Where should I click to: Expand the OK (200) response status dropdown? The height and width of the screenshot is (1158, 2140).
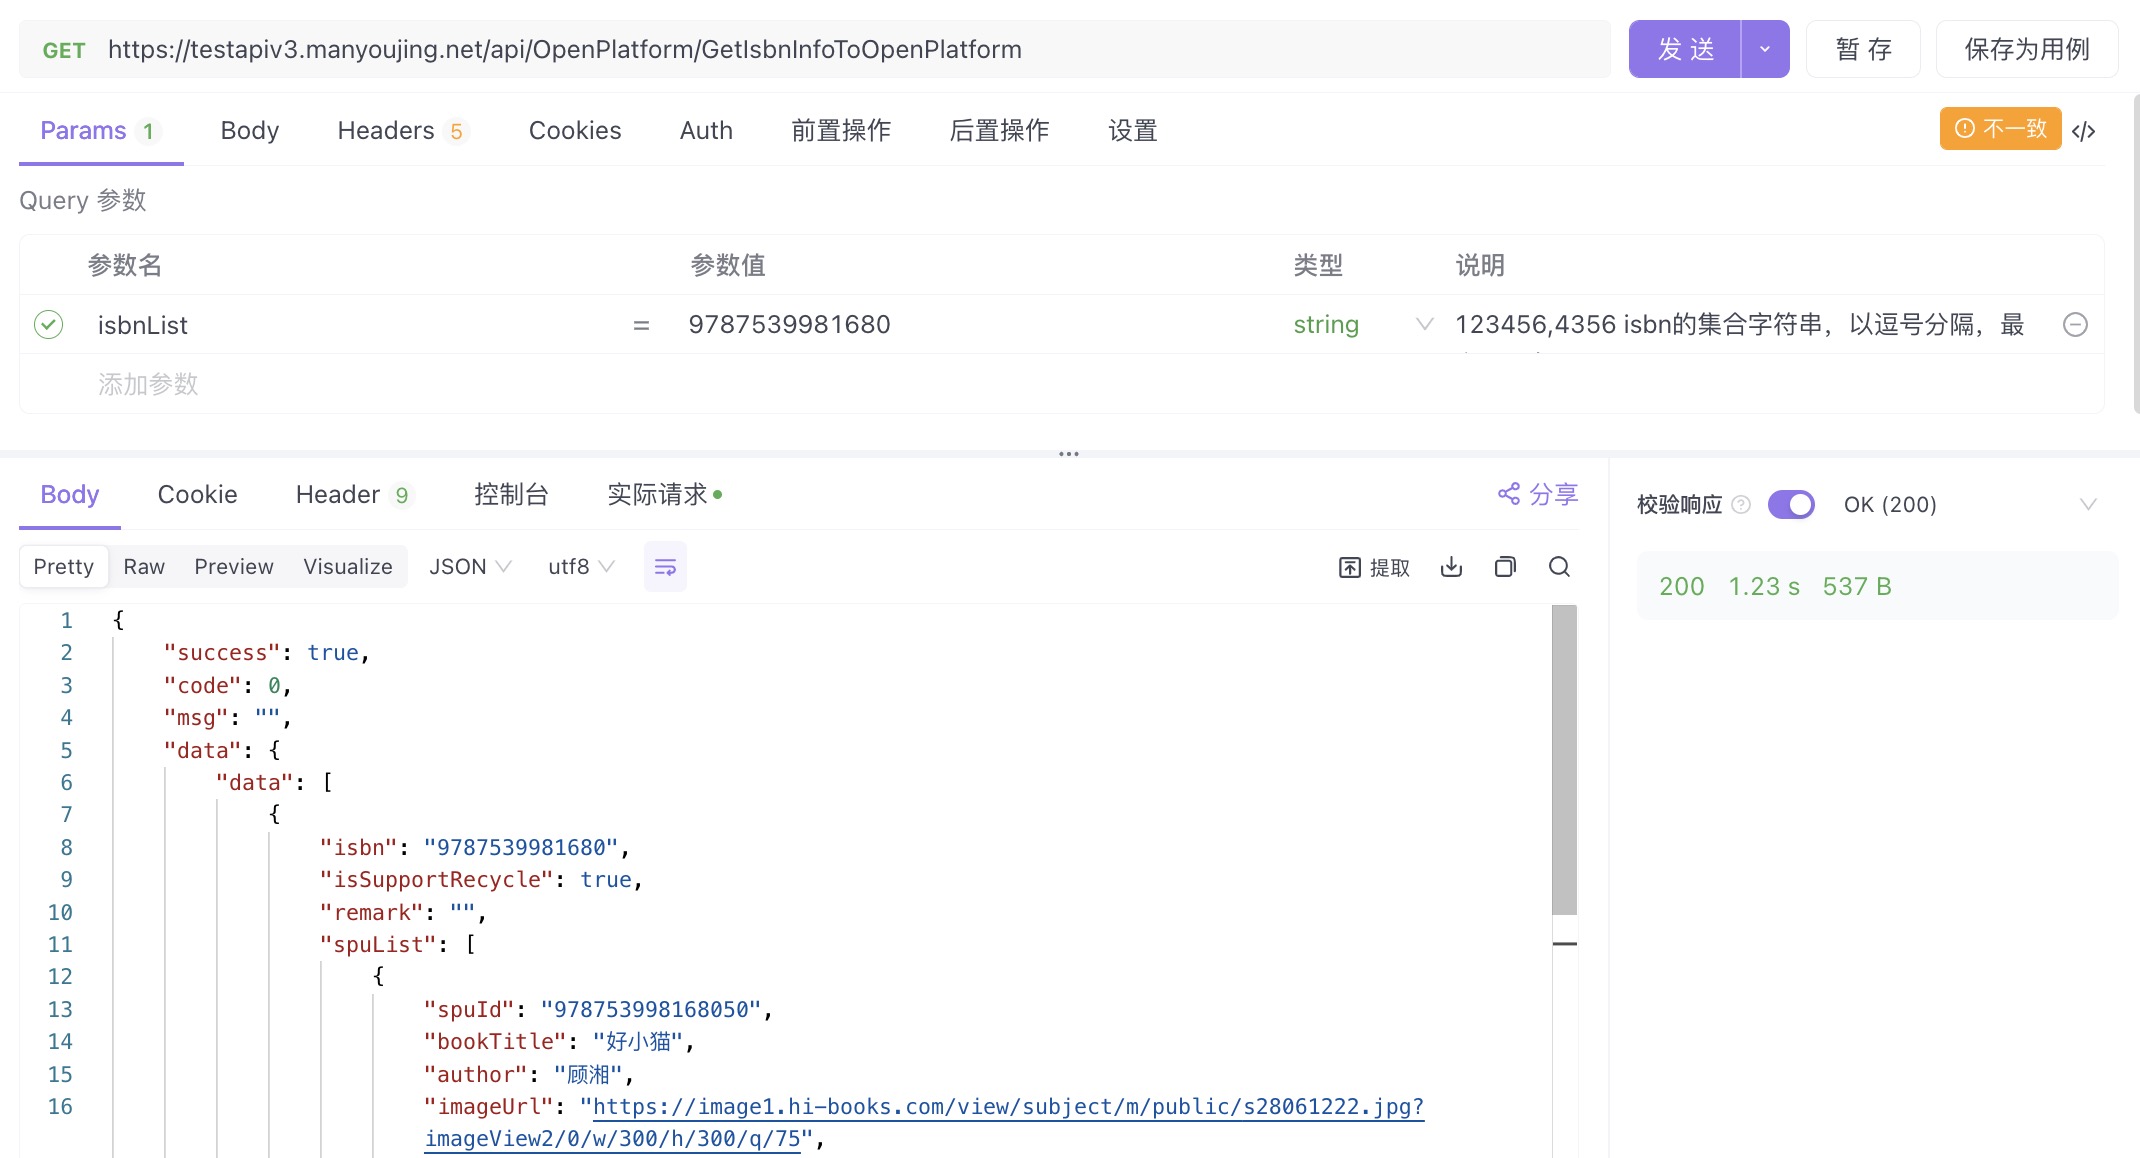click(2087, 505)
